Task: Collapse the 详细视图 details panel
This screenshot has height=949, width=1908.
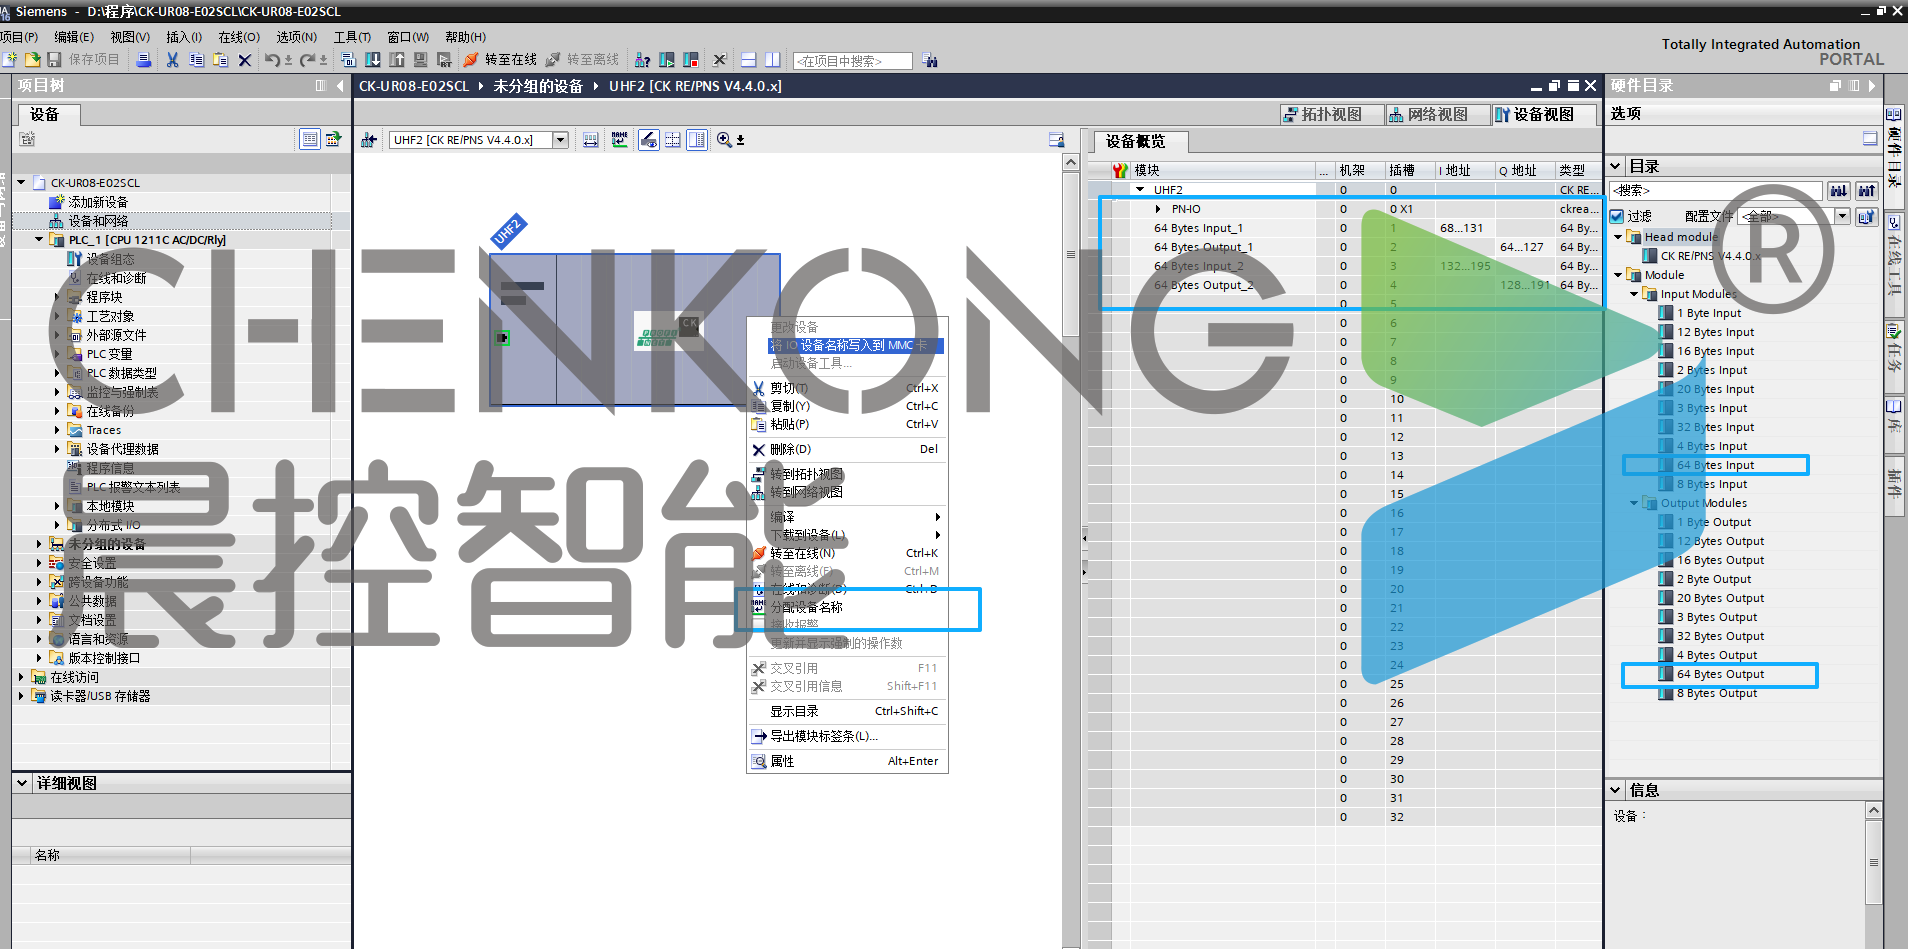Action: [x=22, y=783]
